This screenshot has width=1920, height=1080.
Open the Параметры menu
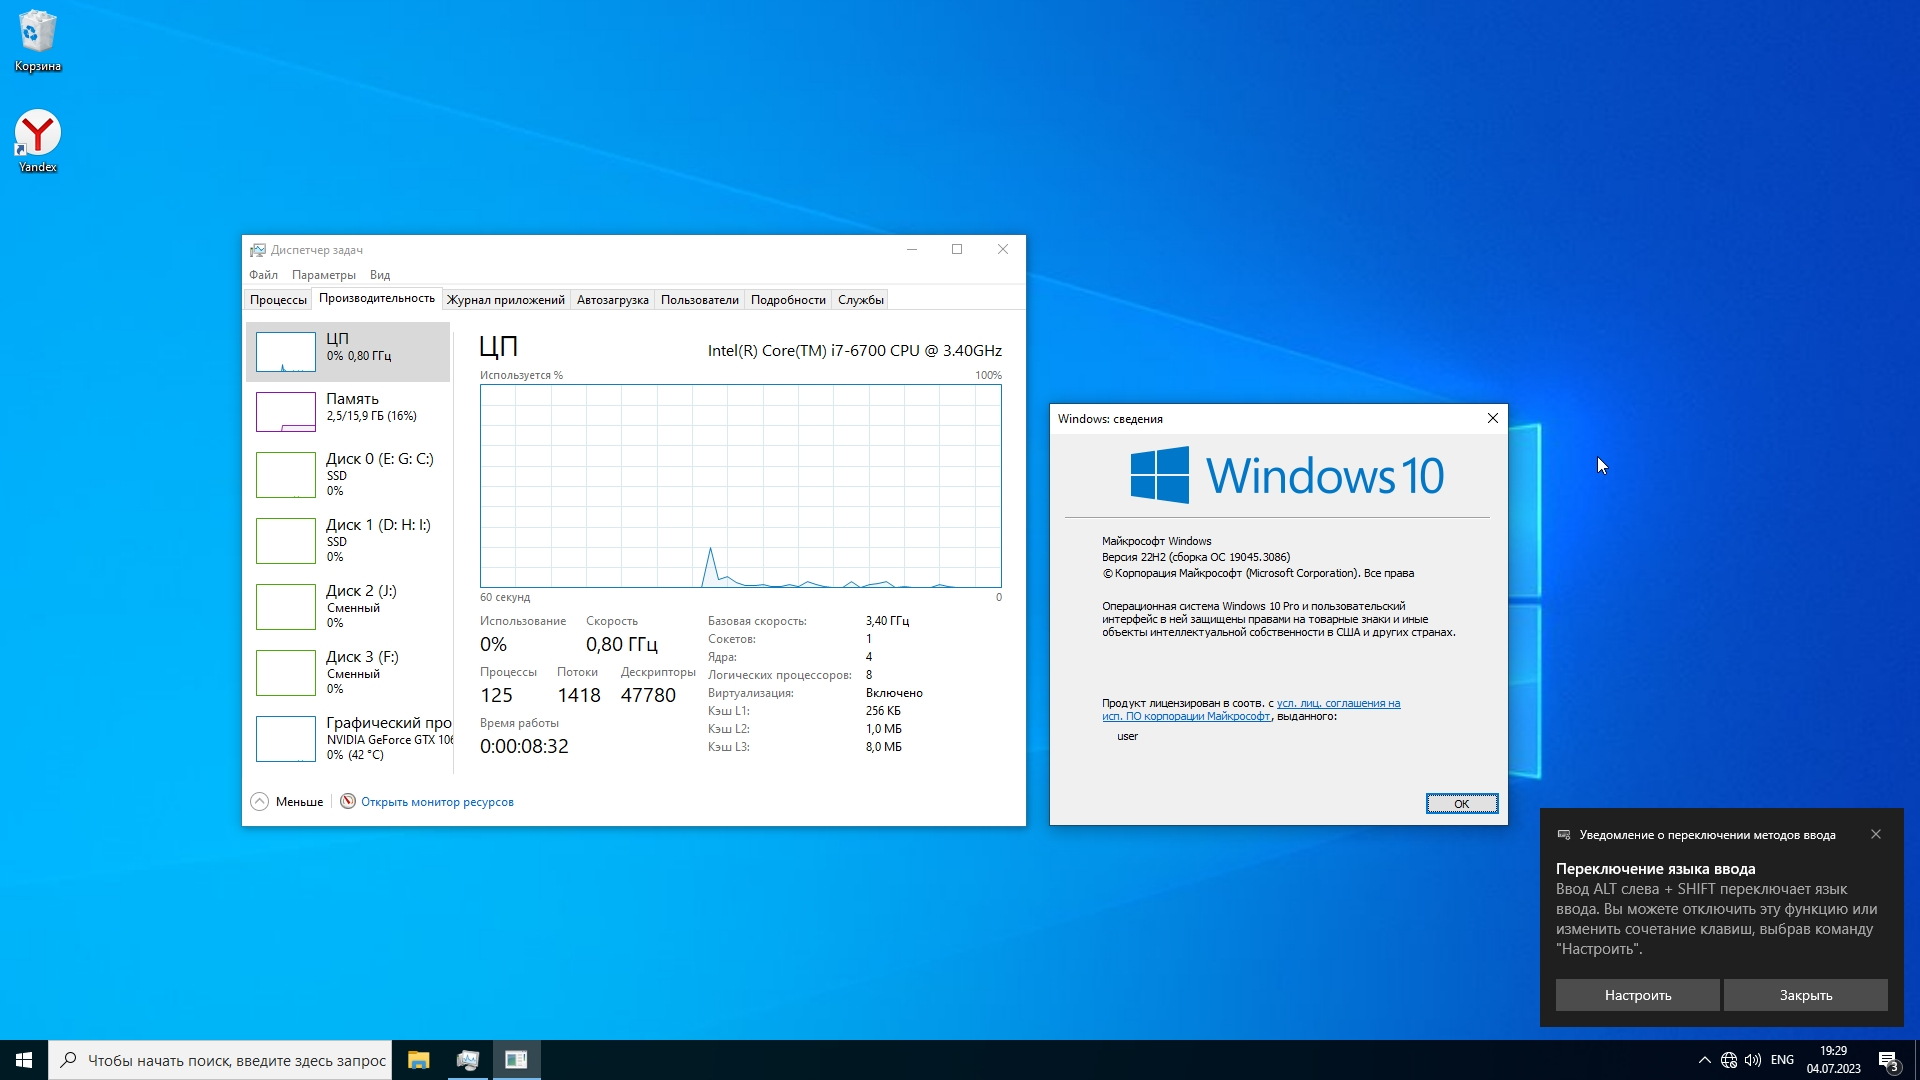323,274
